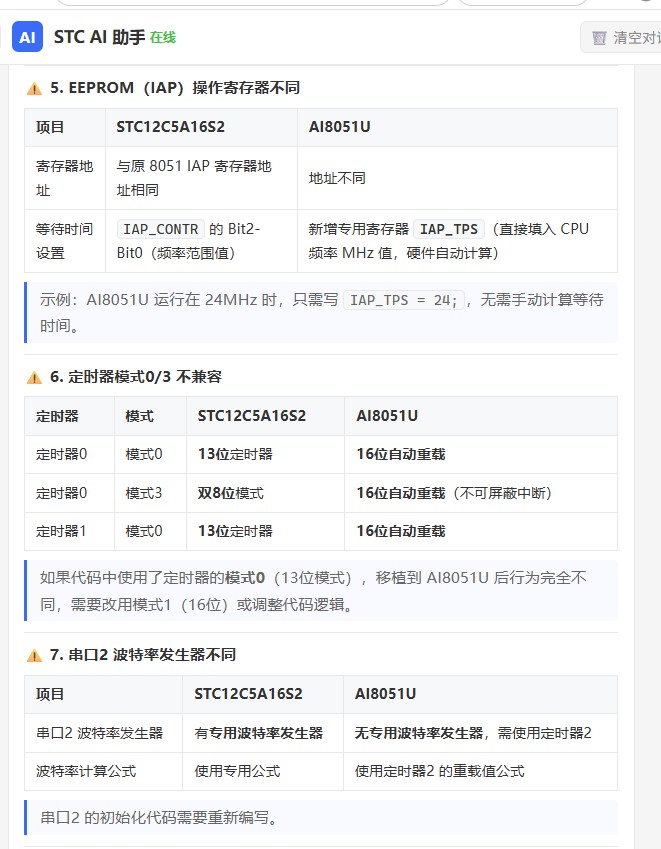Screen dimensions: 661x849
Task: Click the 无专用波特率发生器 cell
Action: coord(480,733)
